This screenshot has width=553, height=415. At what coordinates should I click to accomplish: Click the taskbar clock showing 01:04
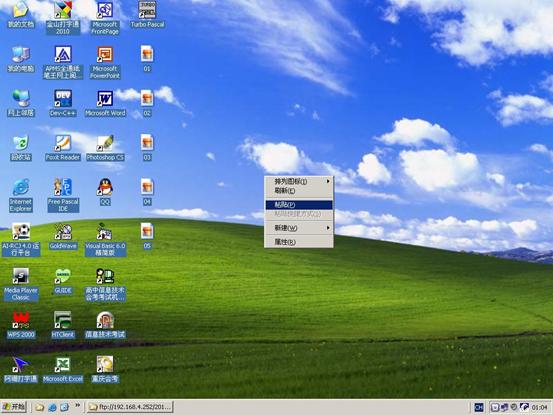coord(539,408)
